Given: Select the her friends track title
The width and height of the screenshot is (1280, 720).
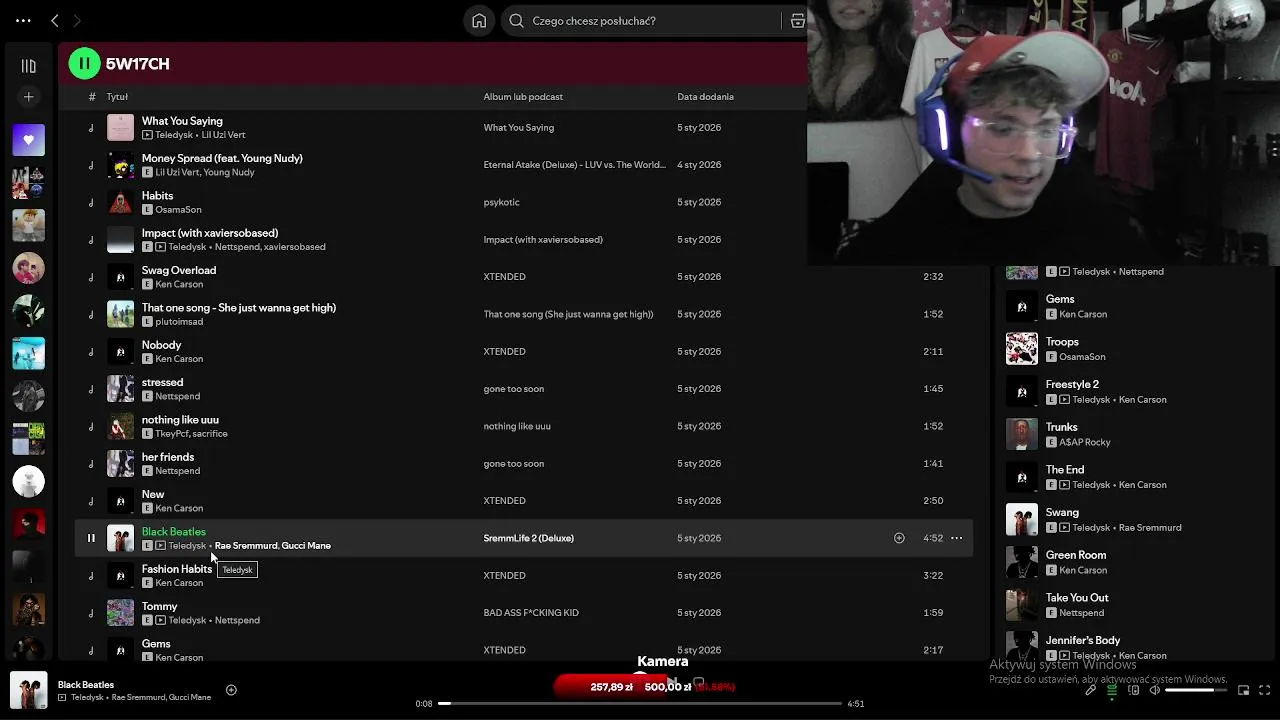Looking at the screenshot, I should (168, 457).
